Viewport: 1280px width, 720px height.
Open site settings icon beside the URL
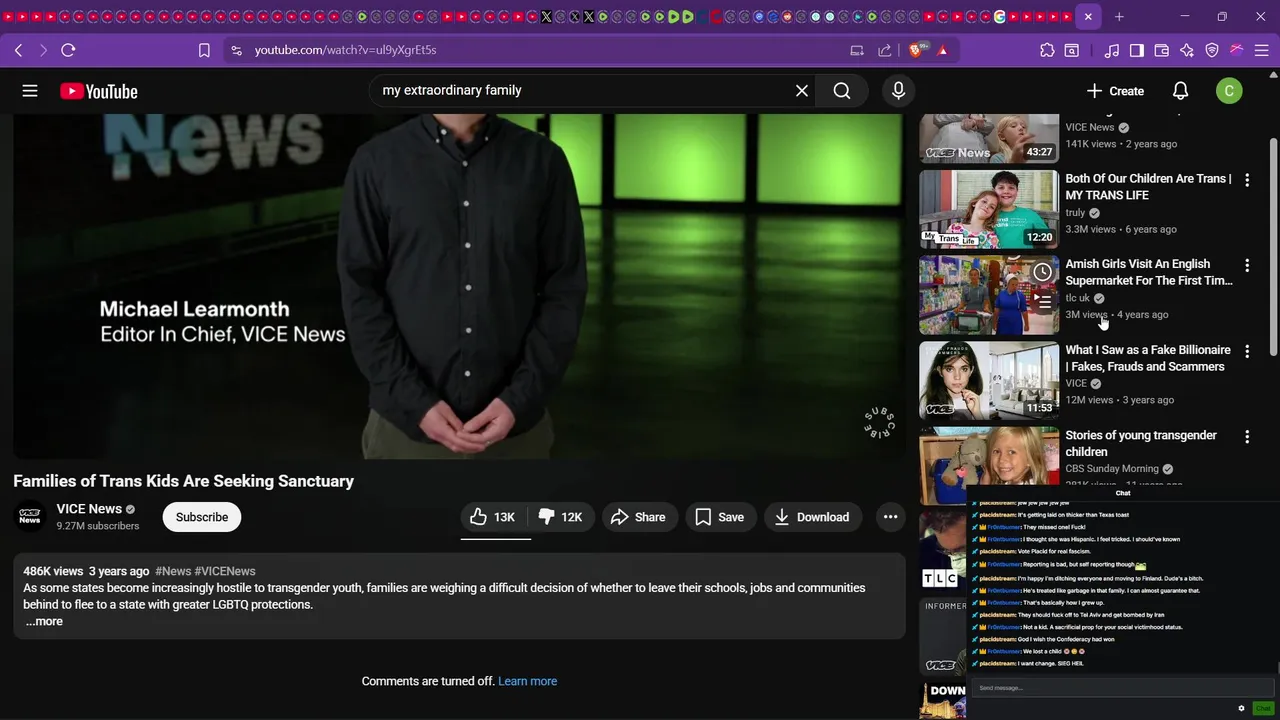(x=236, y=50)
